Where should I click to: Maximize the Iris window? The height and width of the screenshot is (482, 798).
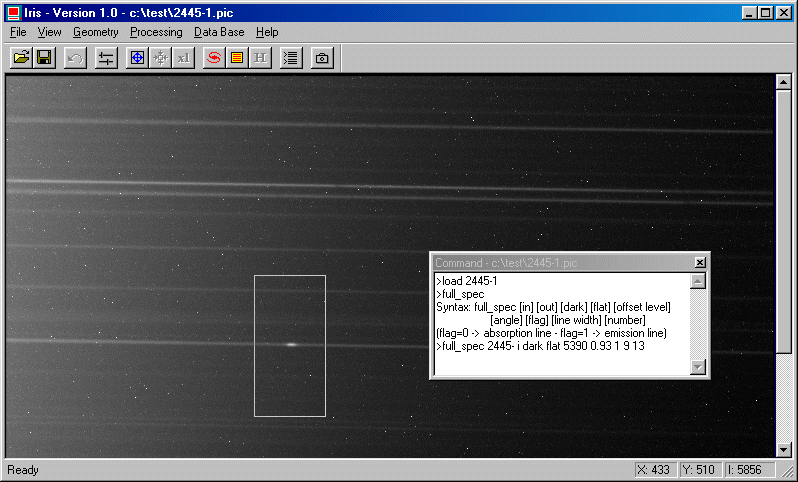point(765,13)
